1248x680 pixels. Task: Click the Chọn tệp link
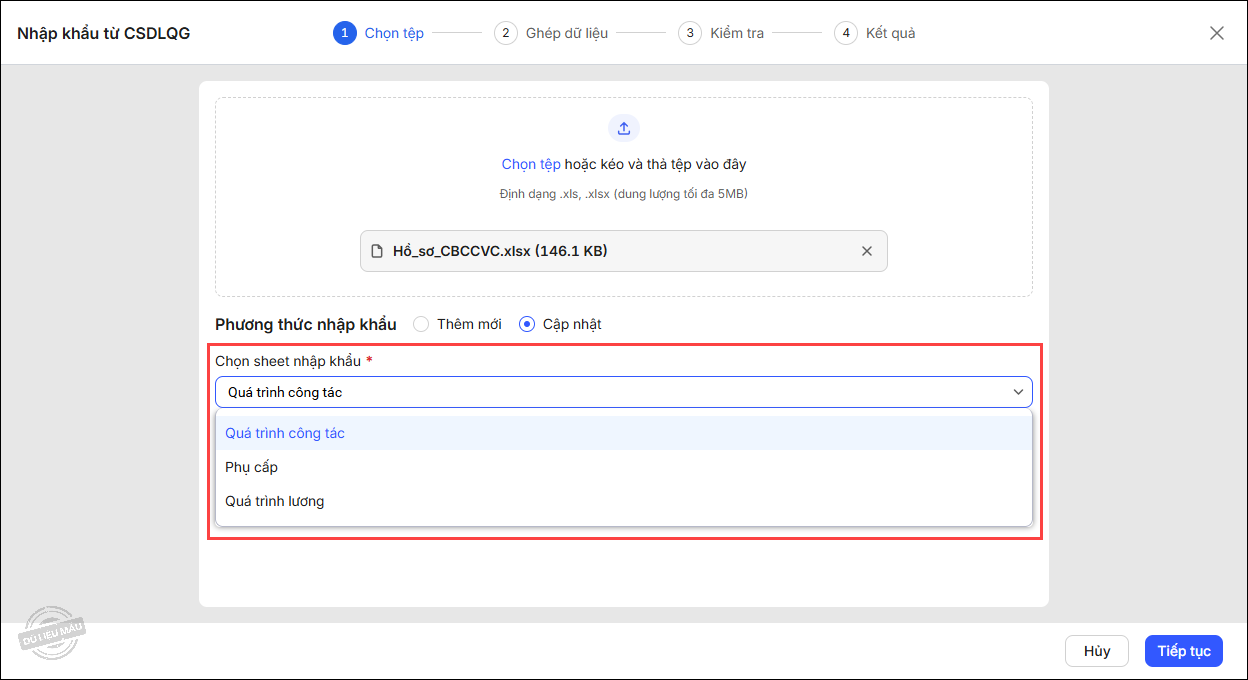point(531,164)
